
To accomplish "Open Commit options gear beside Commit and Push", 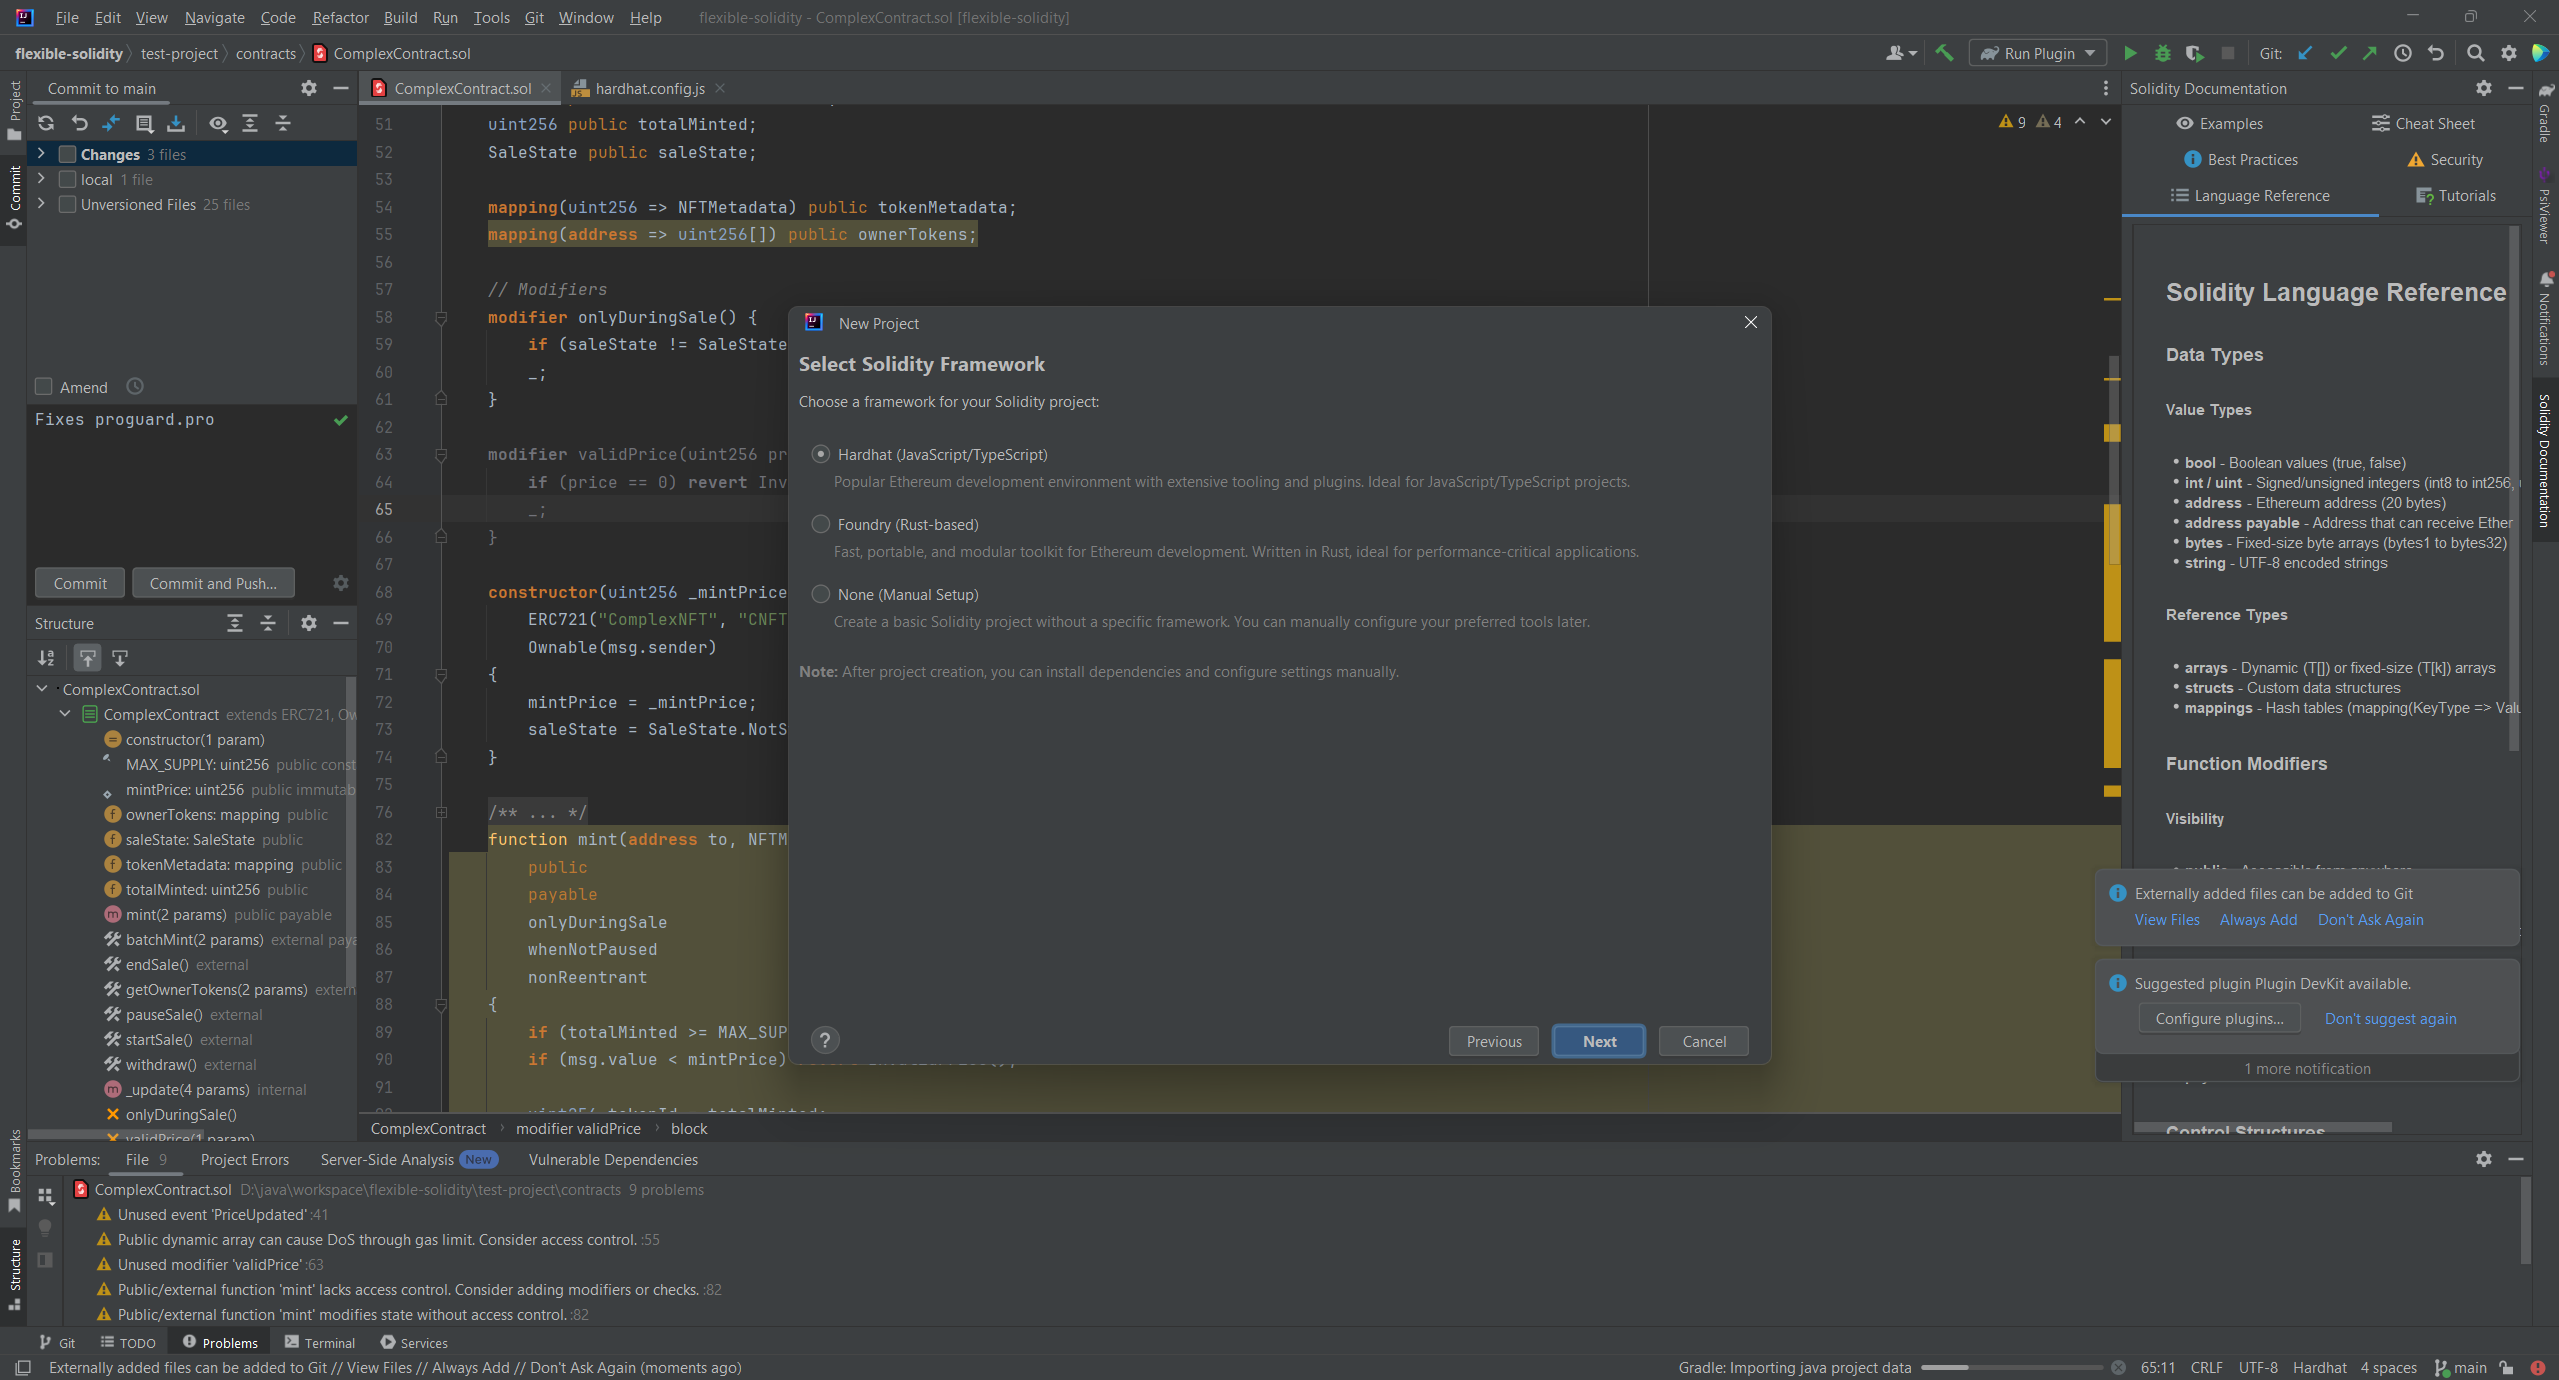I will (341, 583).
